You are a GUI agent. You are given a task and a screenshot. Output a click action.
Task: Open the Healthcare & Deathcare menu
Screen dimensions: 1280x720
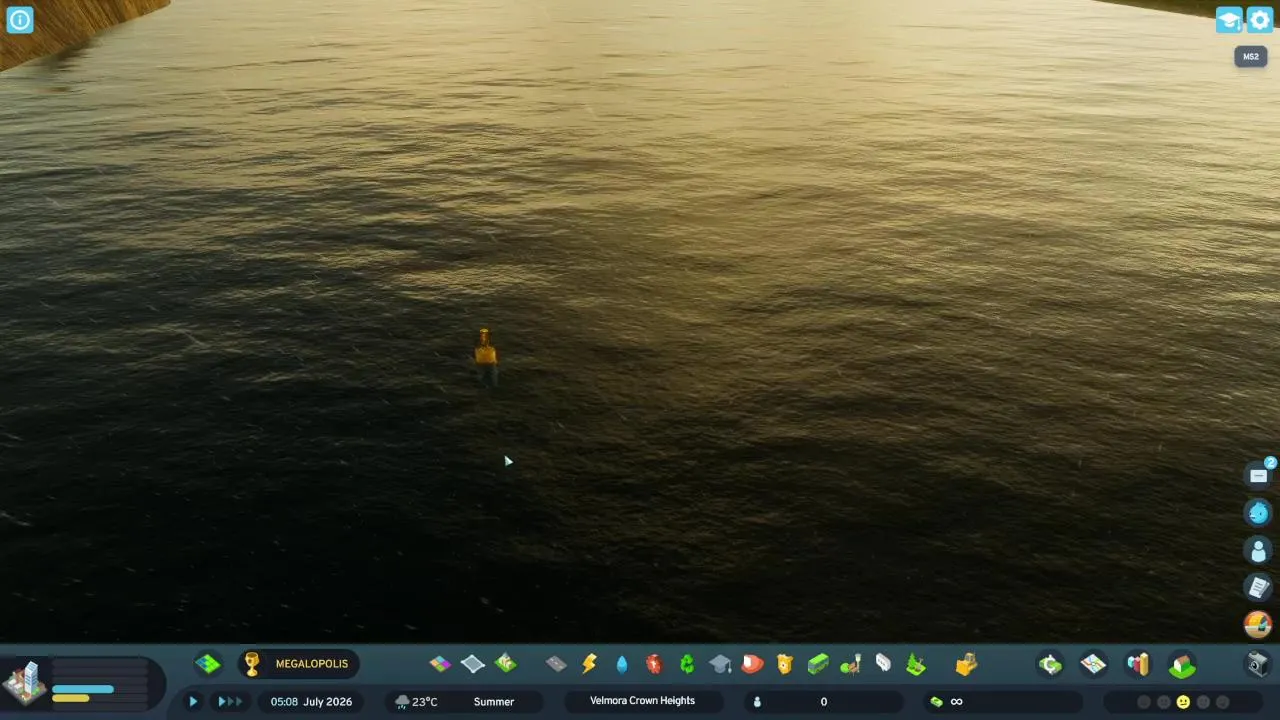tap(654, 663)
